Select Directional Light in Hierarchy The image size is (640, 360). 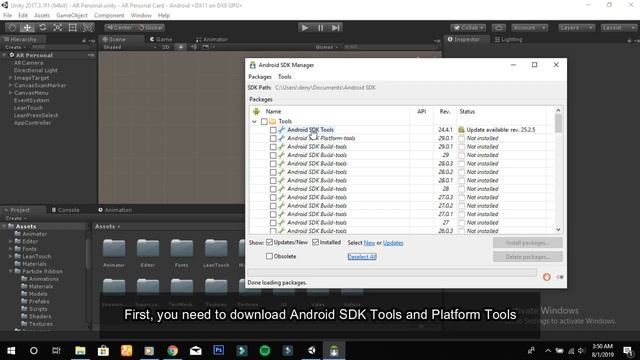point(36,70)
